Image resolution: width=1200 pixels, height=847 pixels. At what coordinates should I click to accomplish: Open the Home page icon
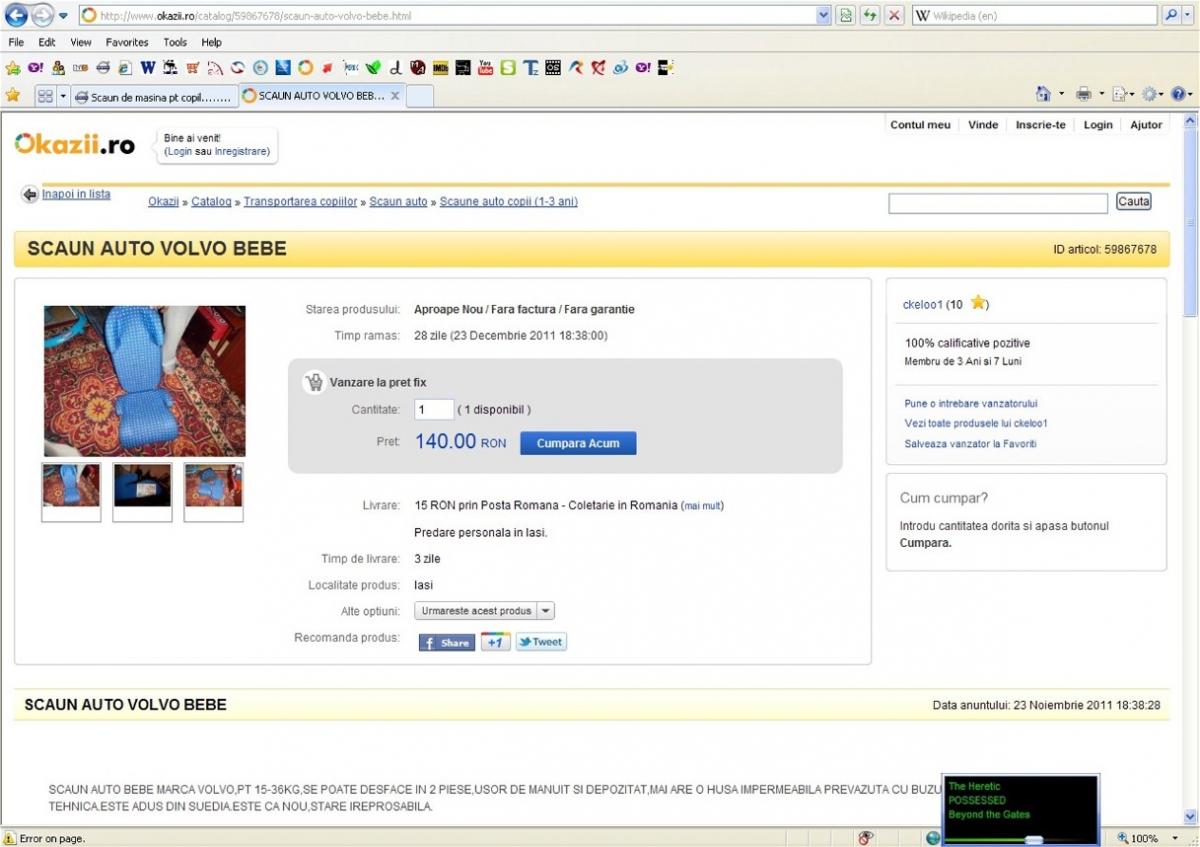1043,95
